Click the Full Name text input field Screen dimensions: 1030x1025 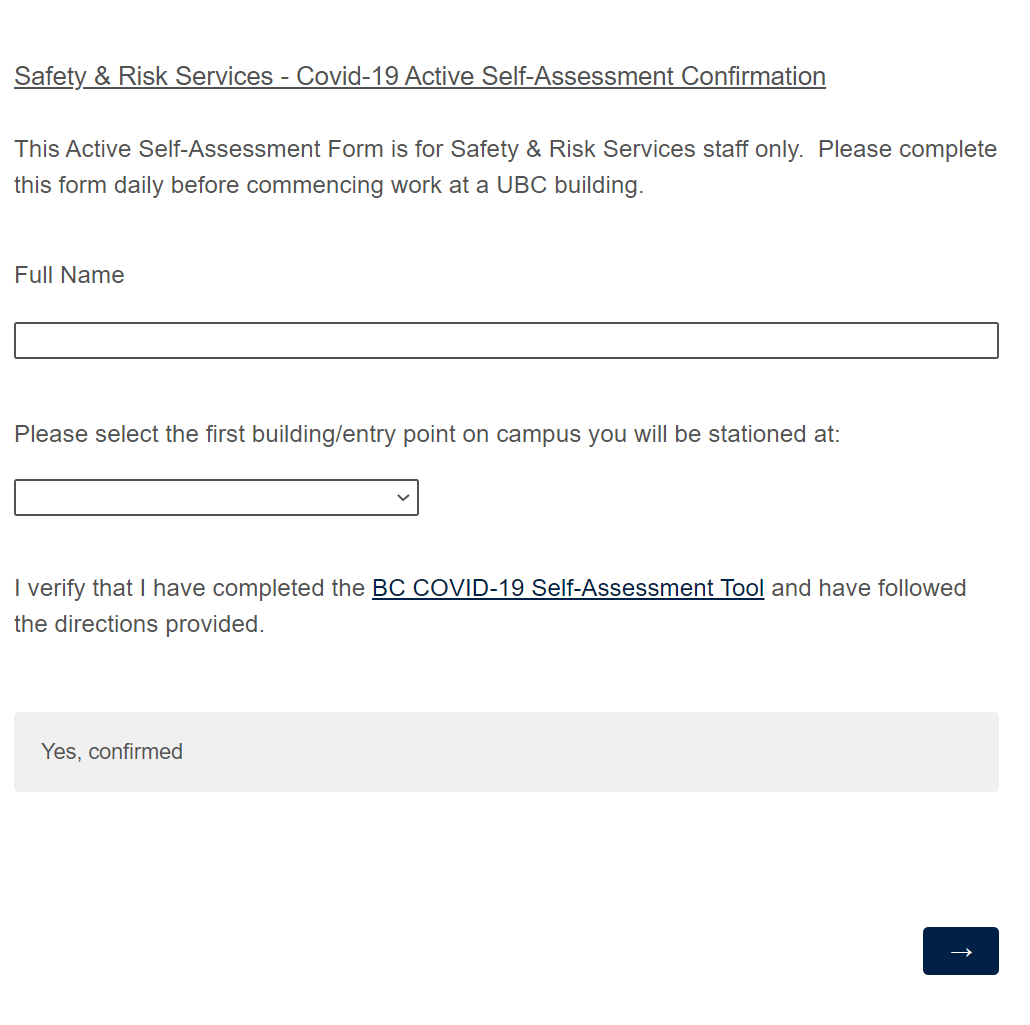pyautogui.click(x=506, y=340)
